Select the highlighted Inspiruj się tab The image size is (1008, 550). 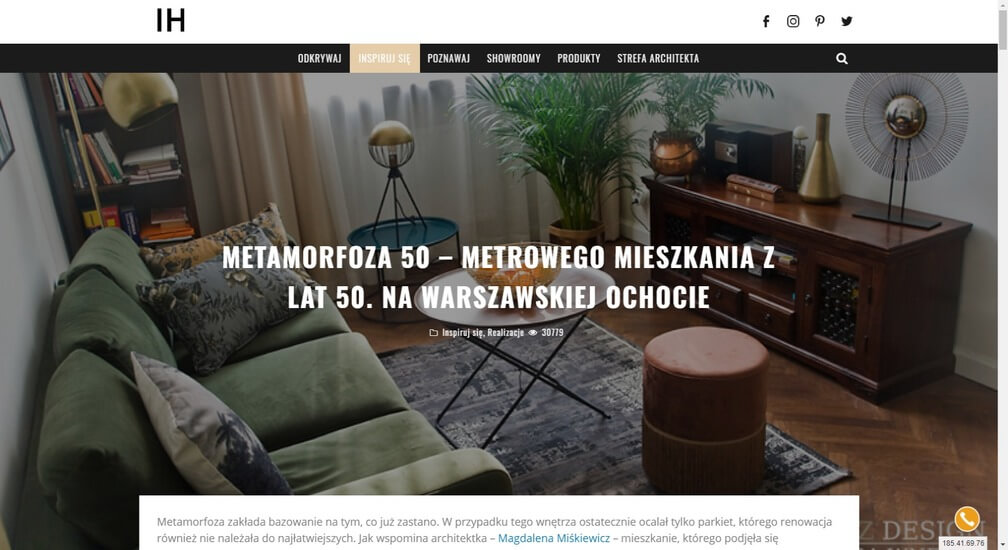tap(384, 58)
